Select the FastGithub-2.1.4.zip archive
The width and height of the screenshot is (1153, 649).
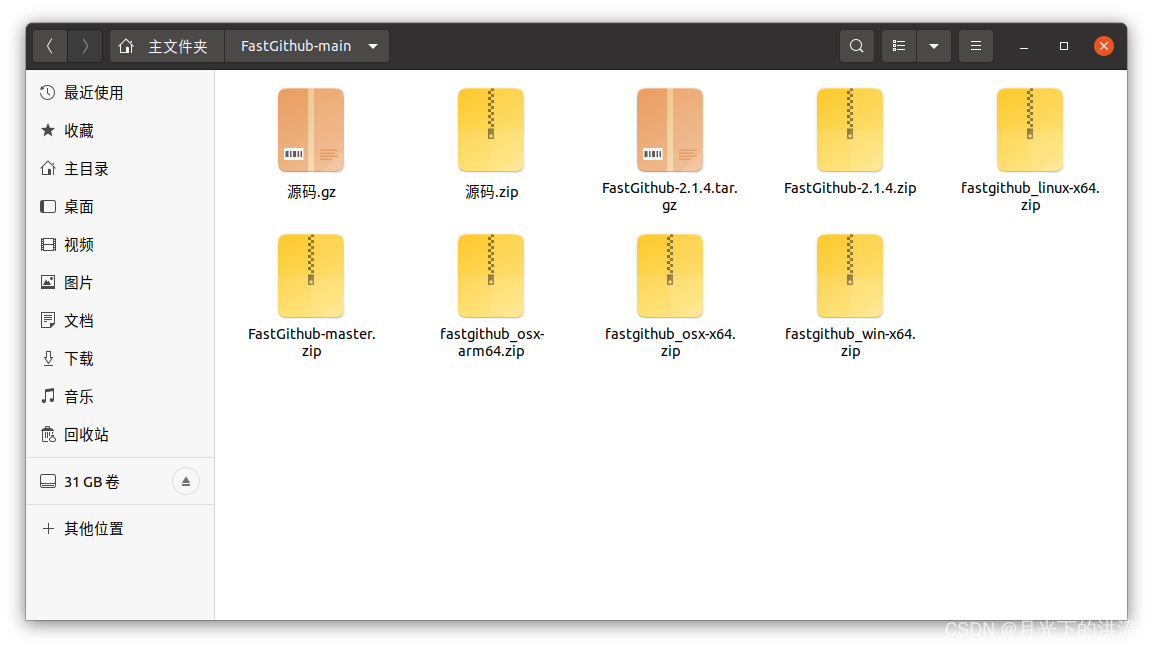coord(850,130)
